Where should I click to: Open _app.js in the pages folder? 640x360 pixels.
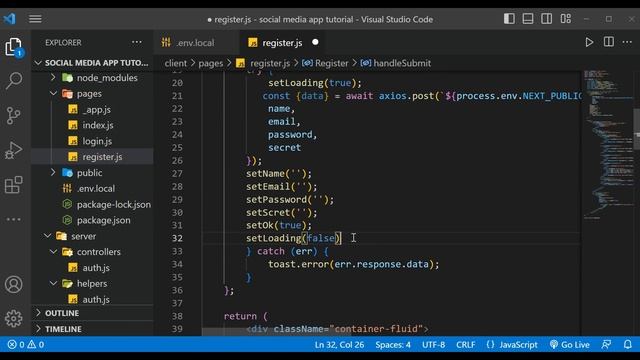92,109
